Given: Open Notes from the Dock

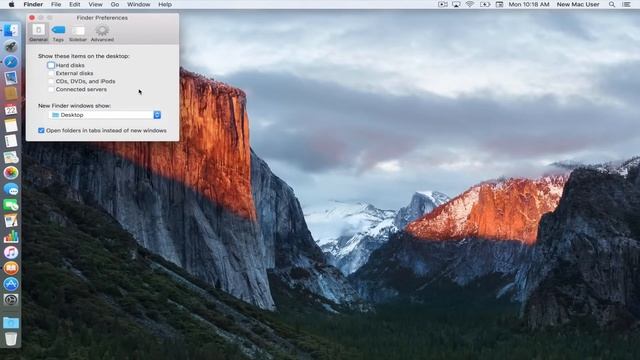Looking at the screenshot, I should click(11, 125).
